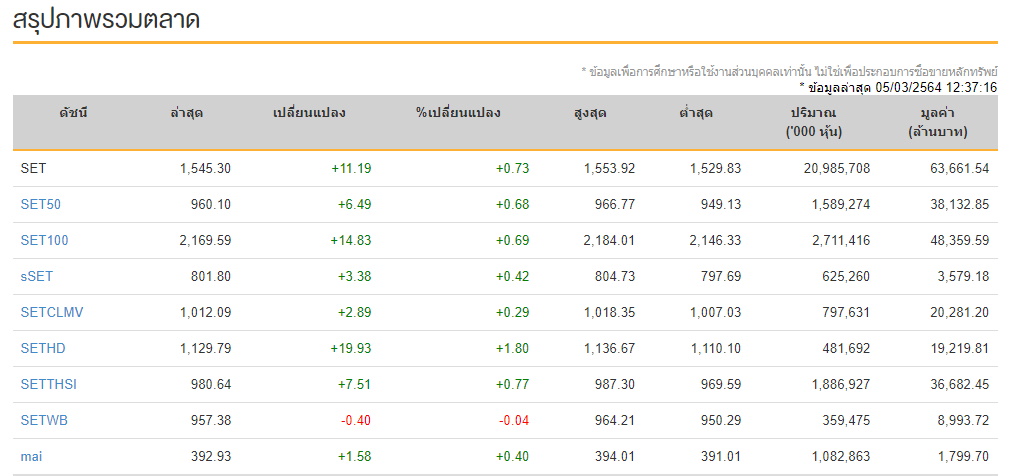Click the mai value 1,799.70
This screenshot has height=476, width=1022.
(963, 456)
